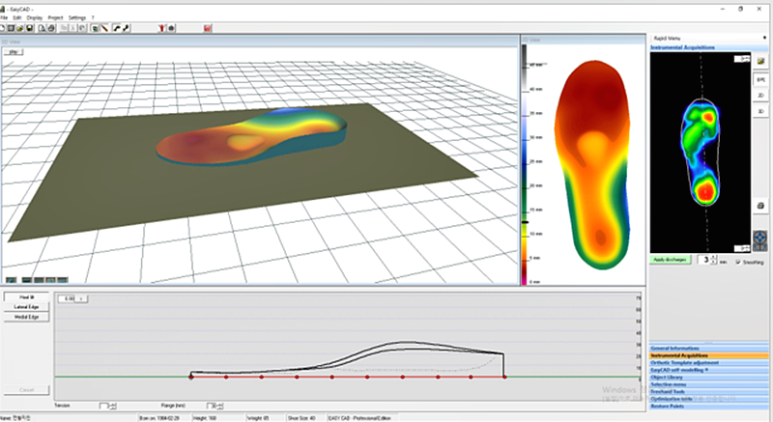Expand the Selection menu section
The image size is (773, 422).
tap(709, 385)
